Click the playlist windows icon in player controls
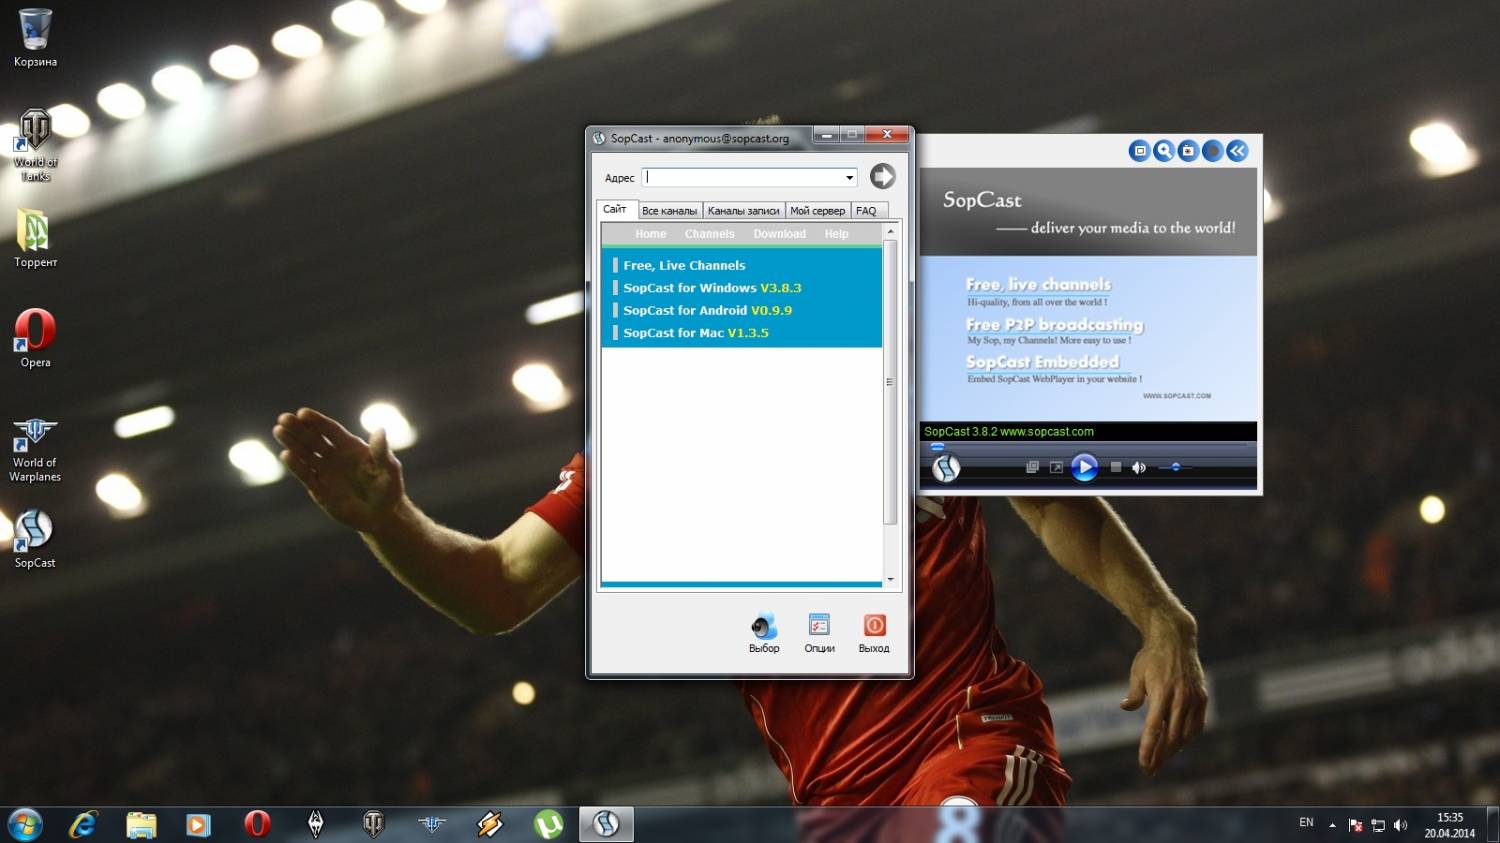 click(x=1032, y=467)
